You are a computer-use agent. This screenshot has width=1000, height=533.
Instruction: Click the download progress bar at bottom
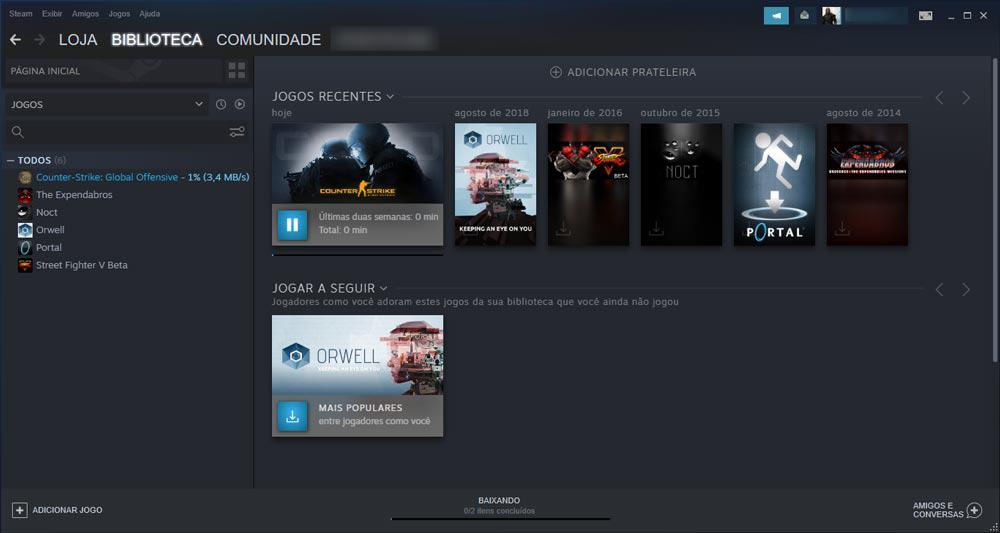pyautogui.click(x=501, y=519)
